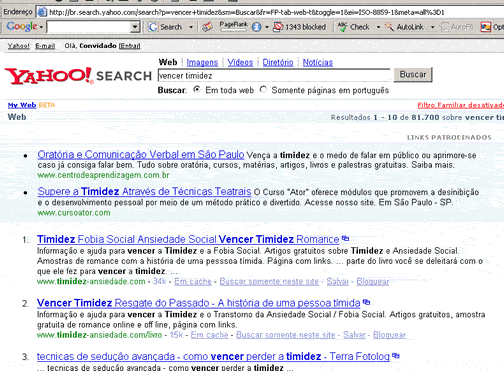Click the PageRank indicator
The image size is (504, 371).
[233, 26]
